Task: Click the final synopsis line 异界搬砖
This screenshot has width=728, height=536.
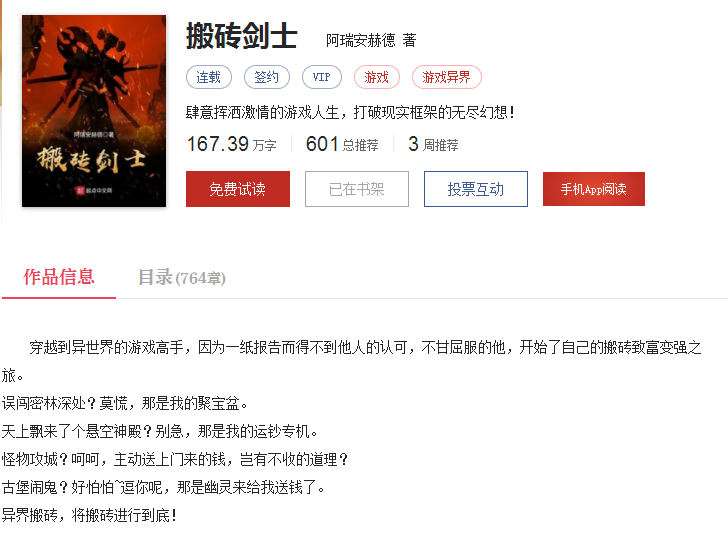Action: coord(90,515)
